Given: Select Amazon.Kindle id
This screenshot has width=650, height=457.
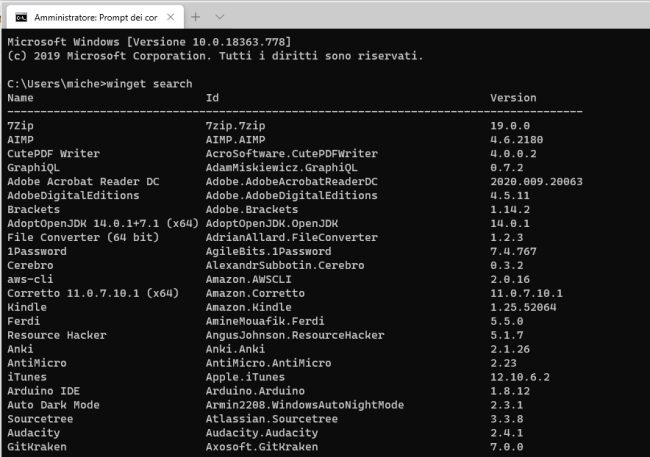Looking at the screenshot, I should point(249,307).
